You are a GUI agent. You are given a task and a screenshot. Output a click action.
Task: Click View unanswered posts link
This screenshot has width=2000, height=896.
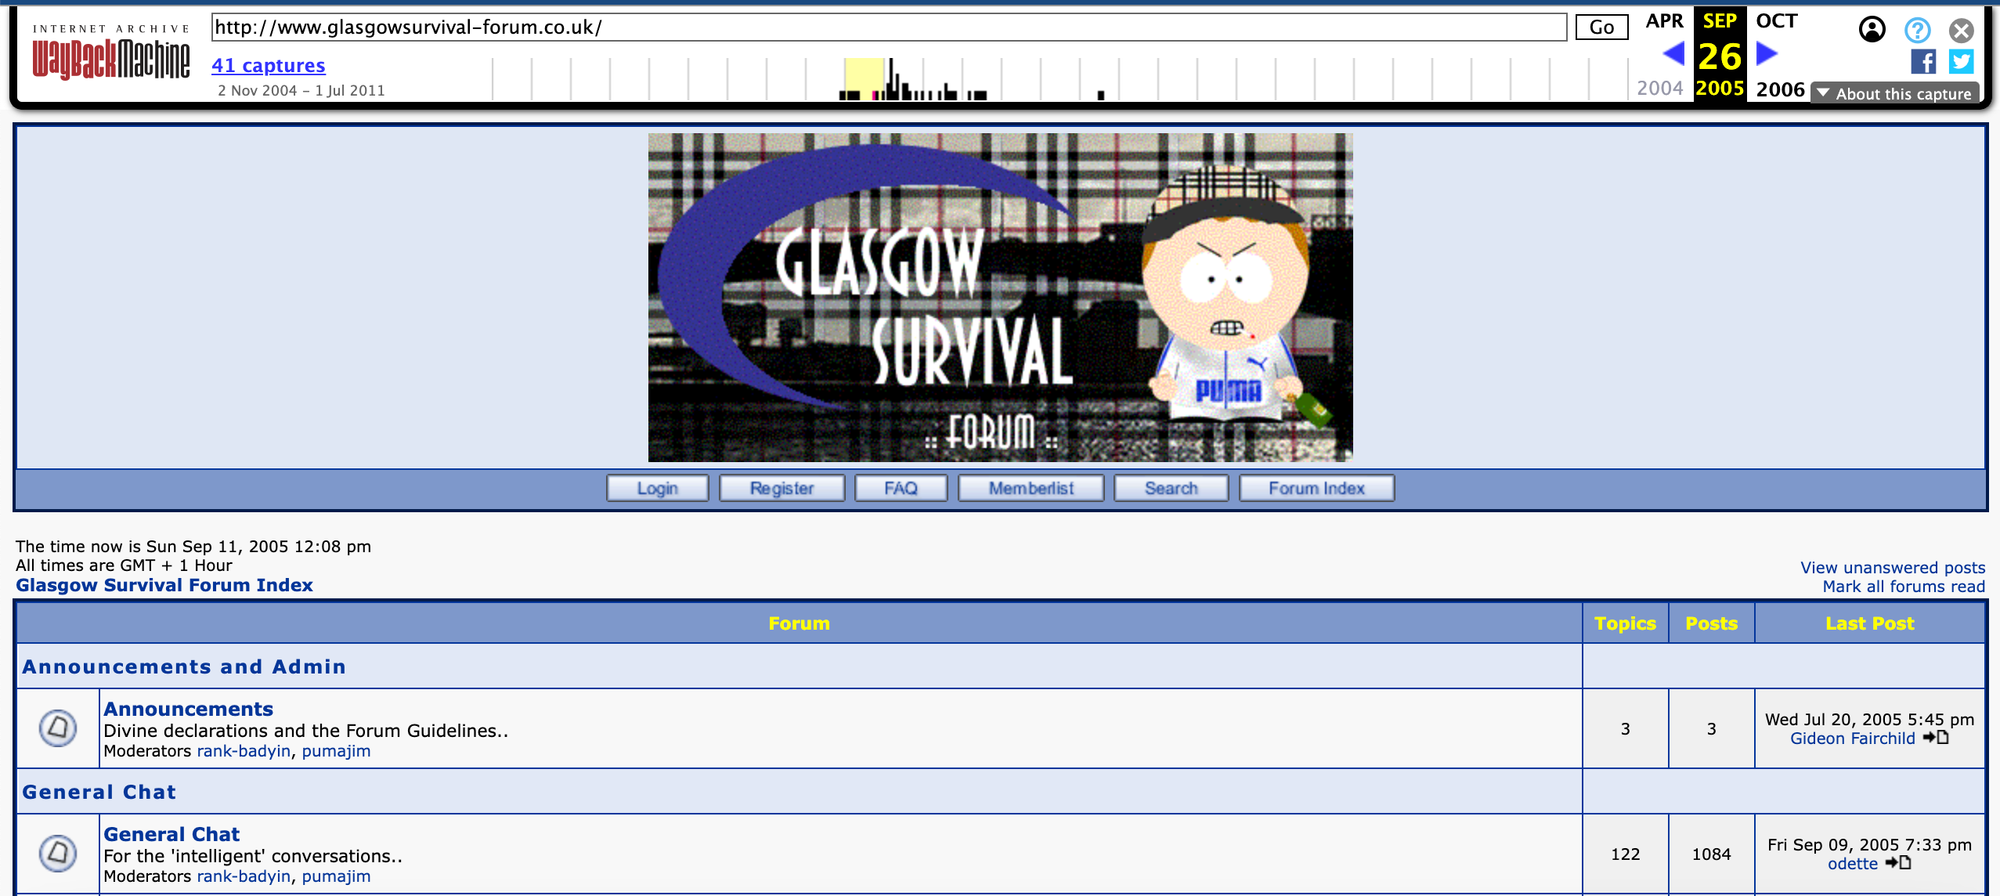tap(1893, 567)
